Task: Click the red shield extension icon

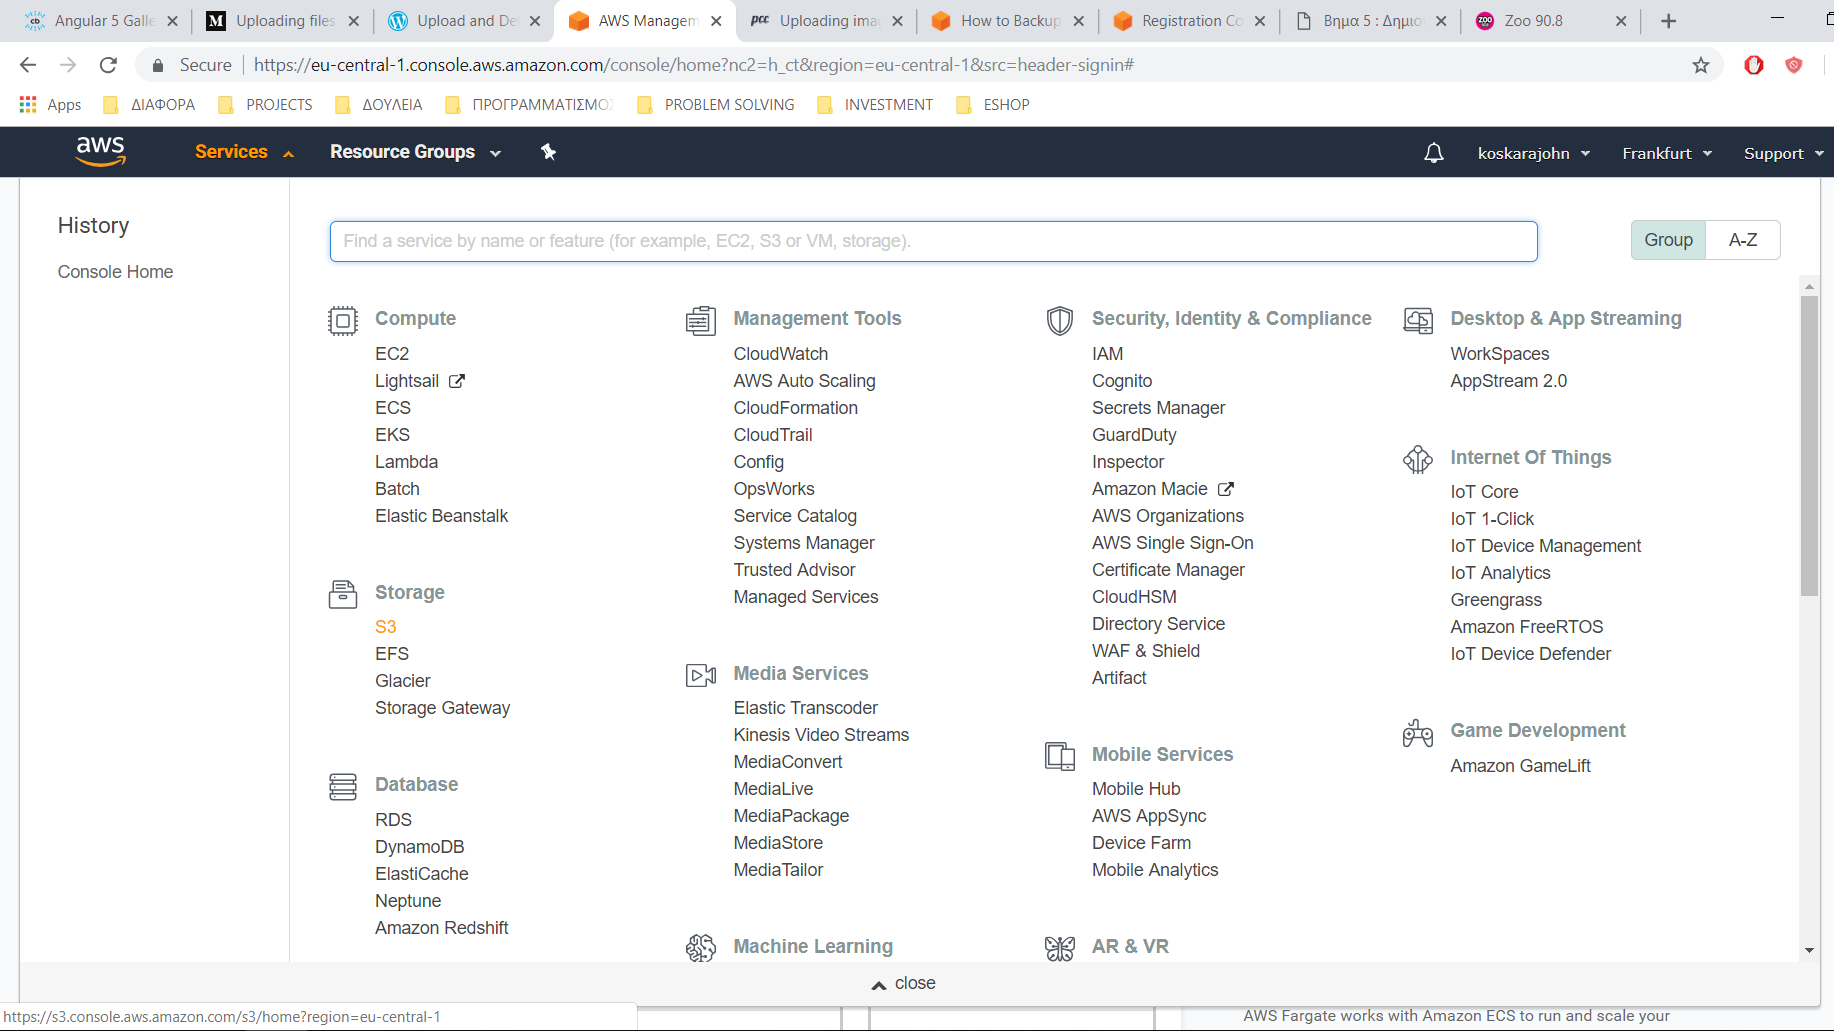Action: tap(1794, 65)
